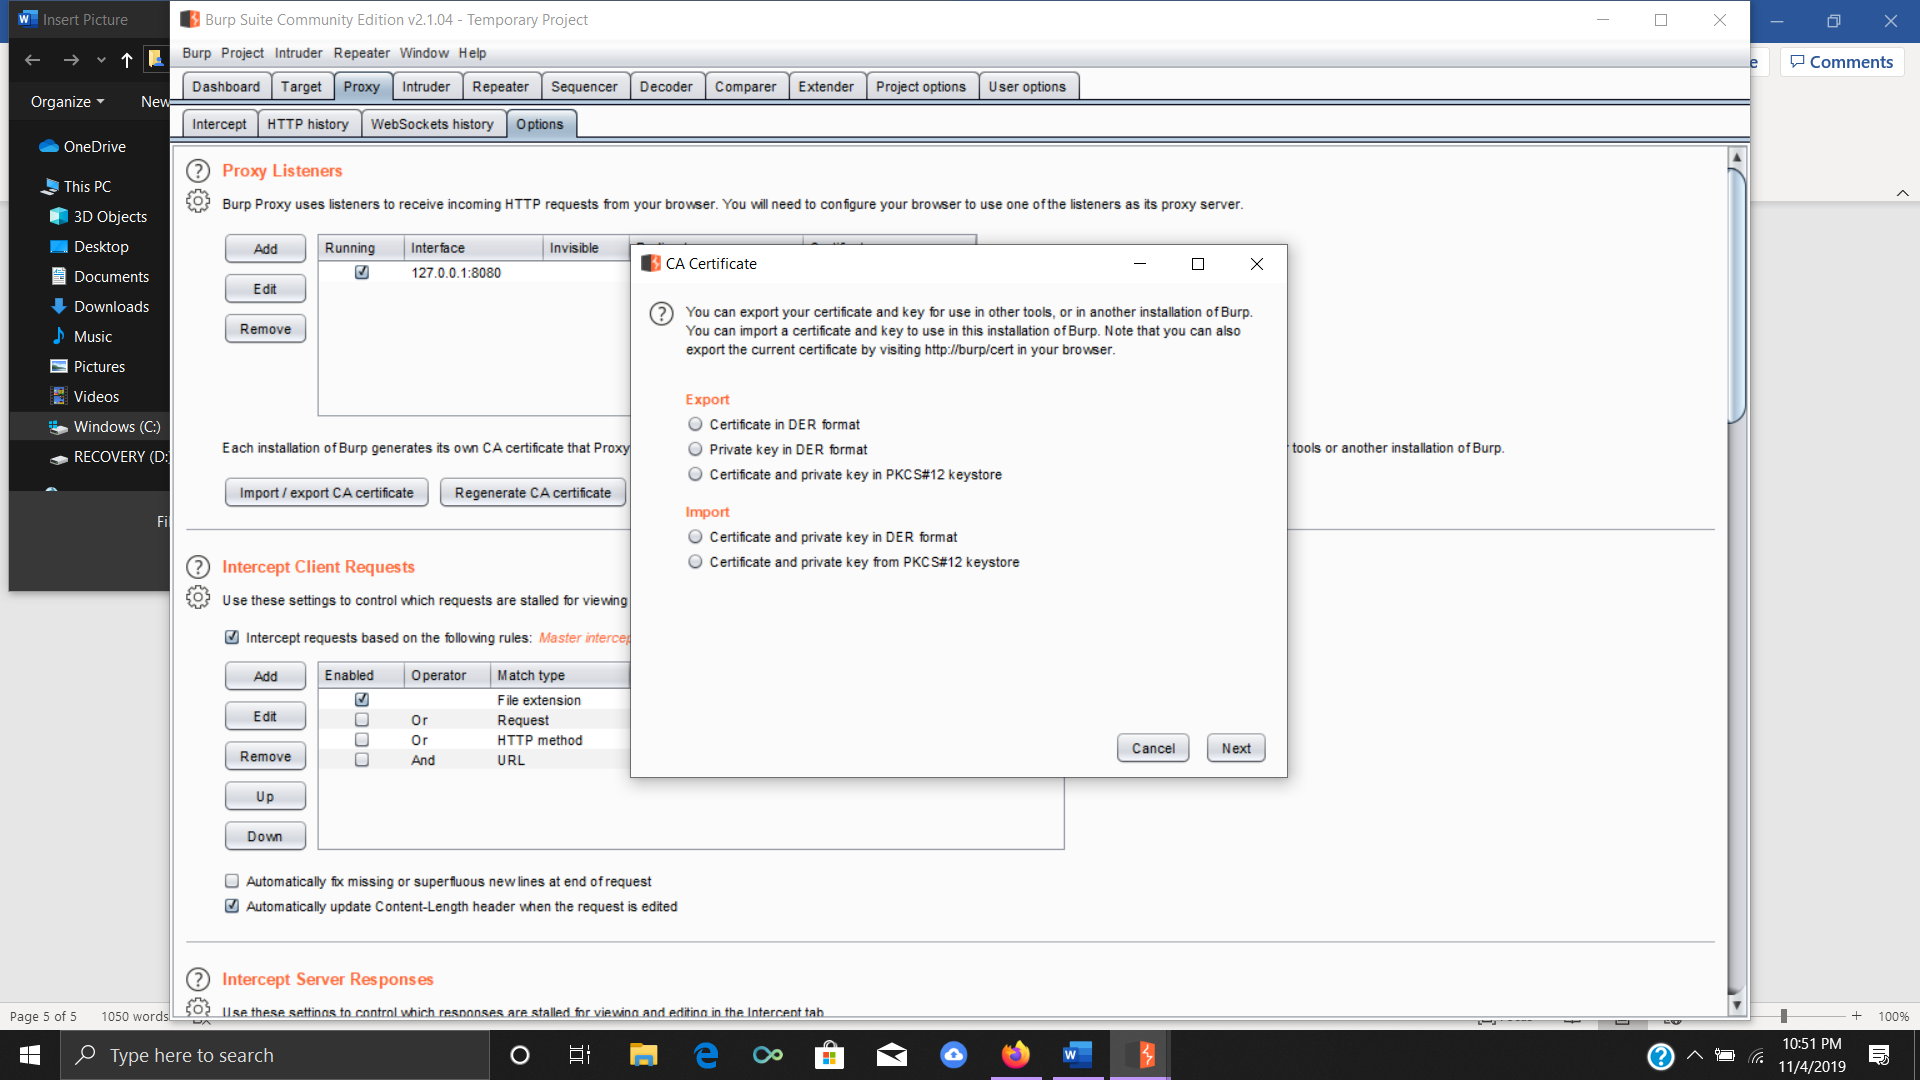Open Firefox from taskbar
The height and width of the screenshot is (1080, 1920).
(x=1015, y=1055)
